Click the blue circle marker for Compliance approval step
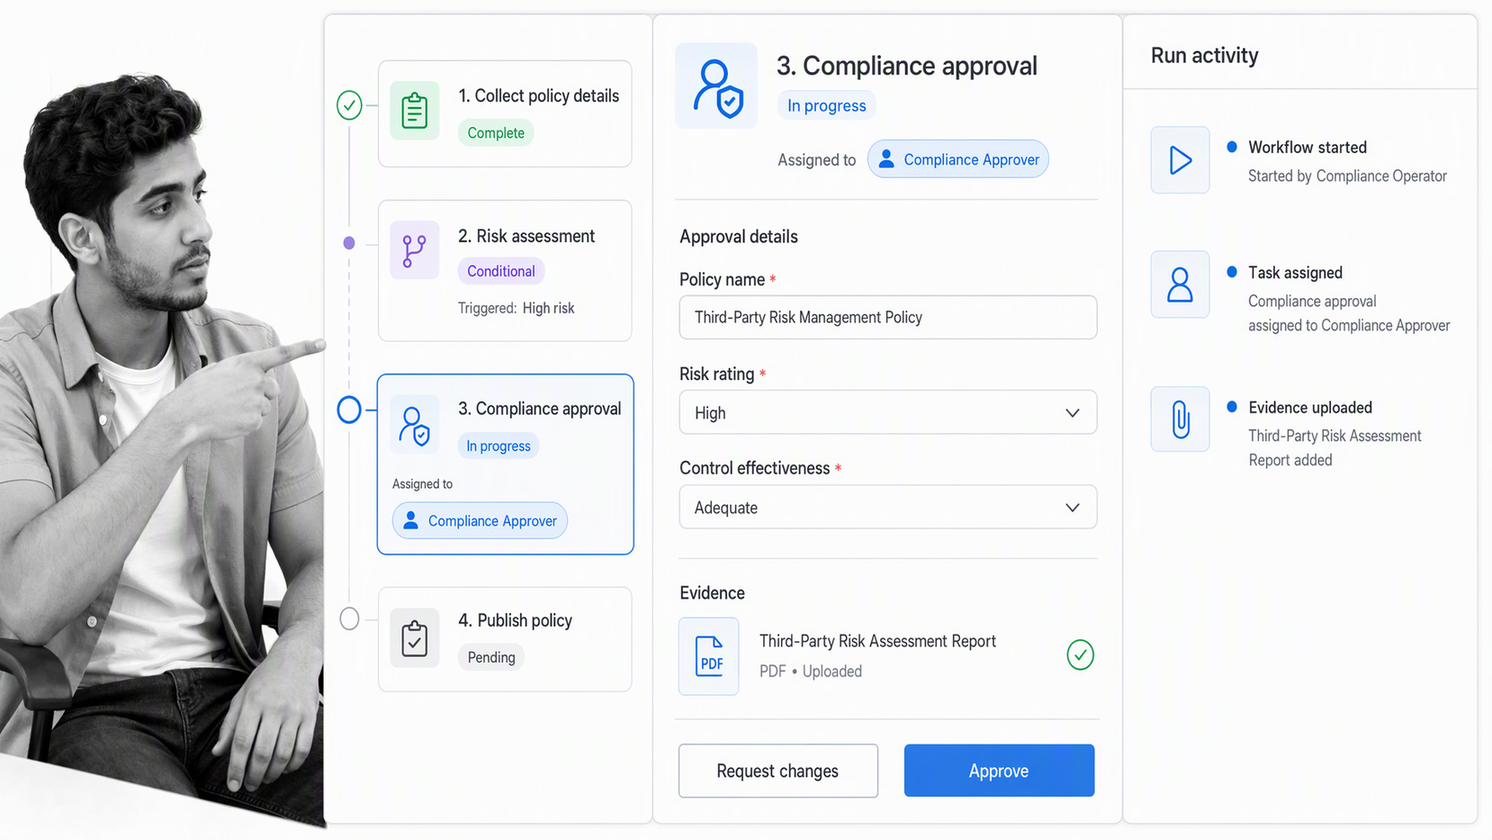Screen dimensions: 1492x840 [349, 410]
